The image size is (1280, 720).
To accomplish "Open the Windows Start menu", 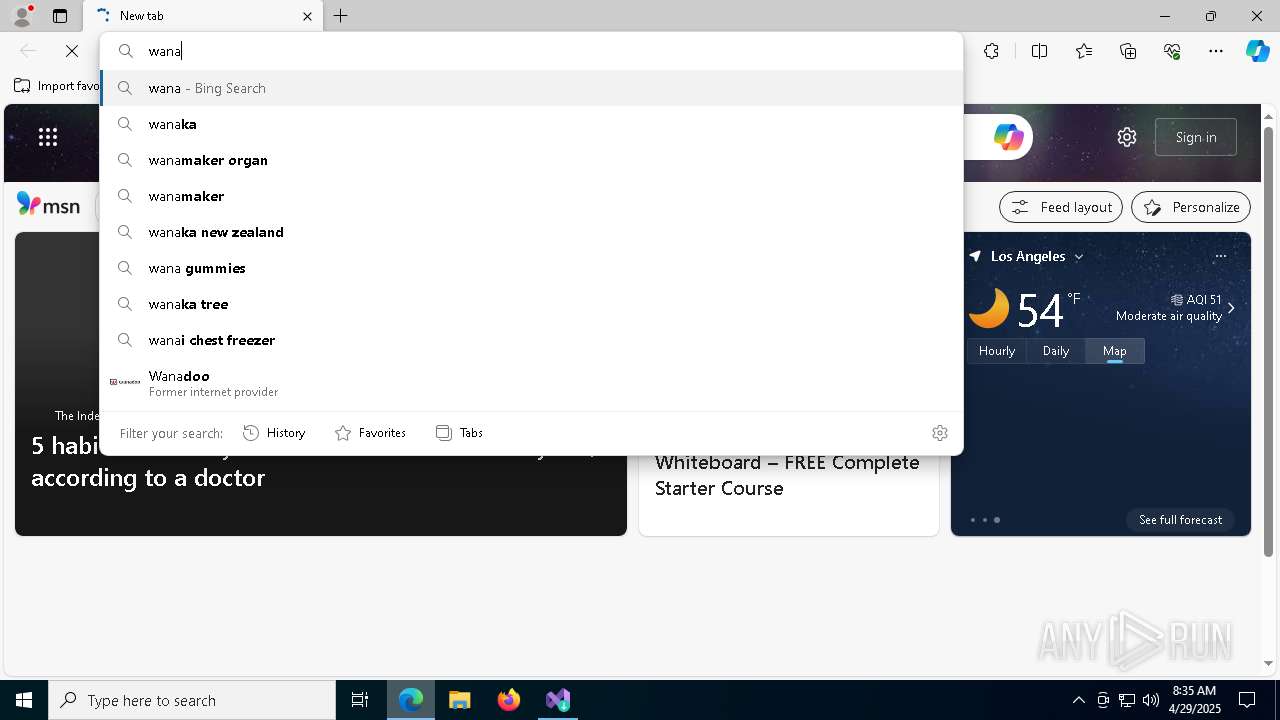I will (24, 700).
